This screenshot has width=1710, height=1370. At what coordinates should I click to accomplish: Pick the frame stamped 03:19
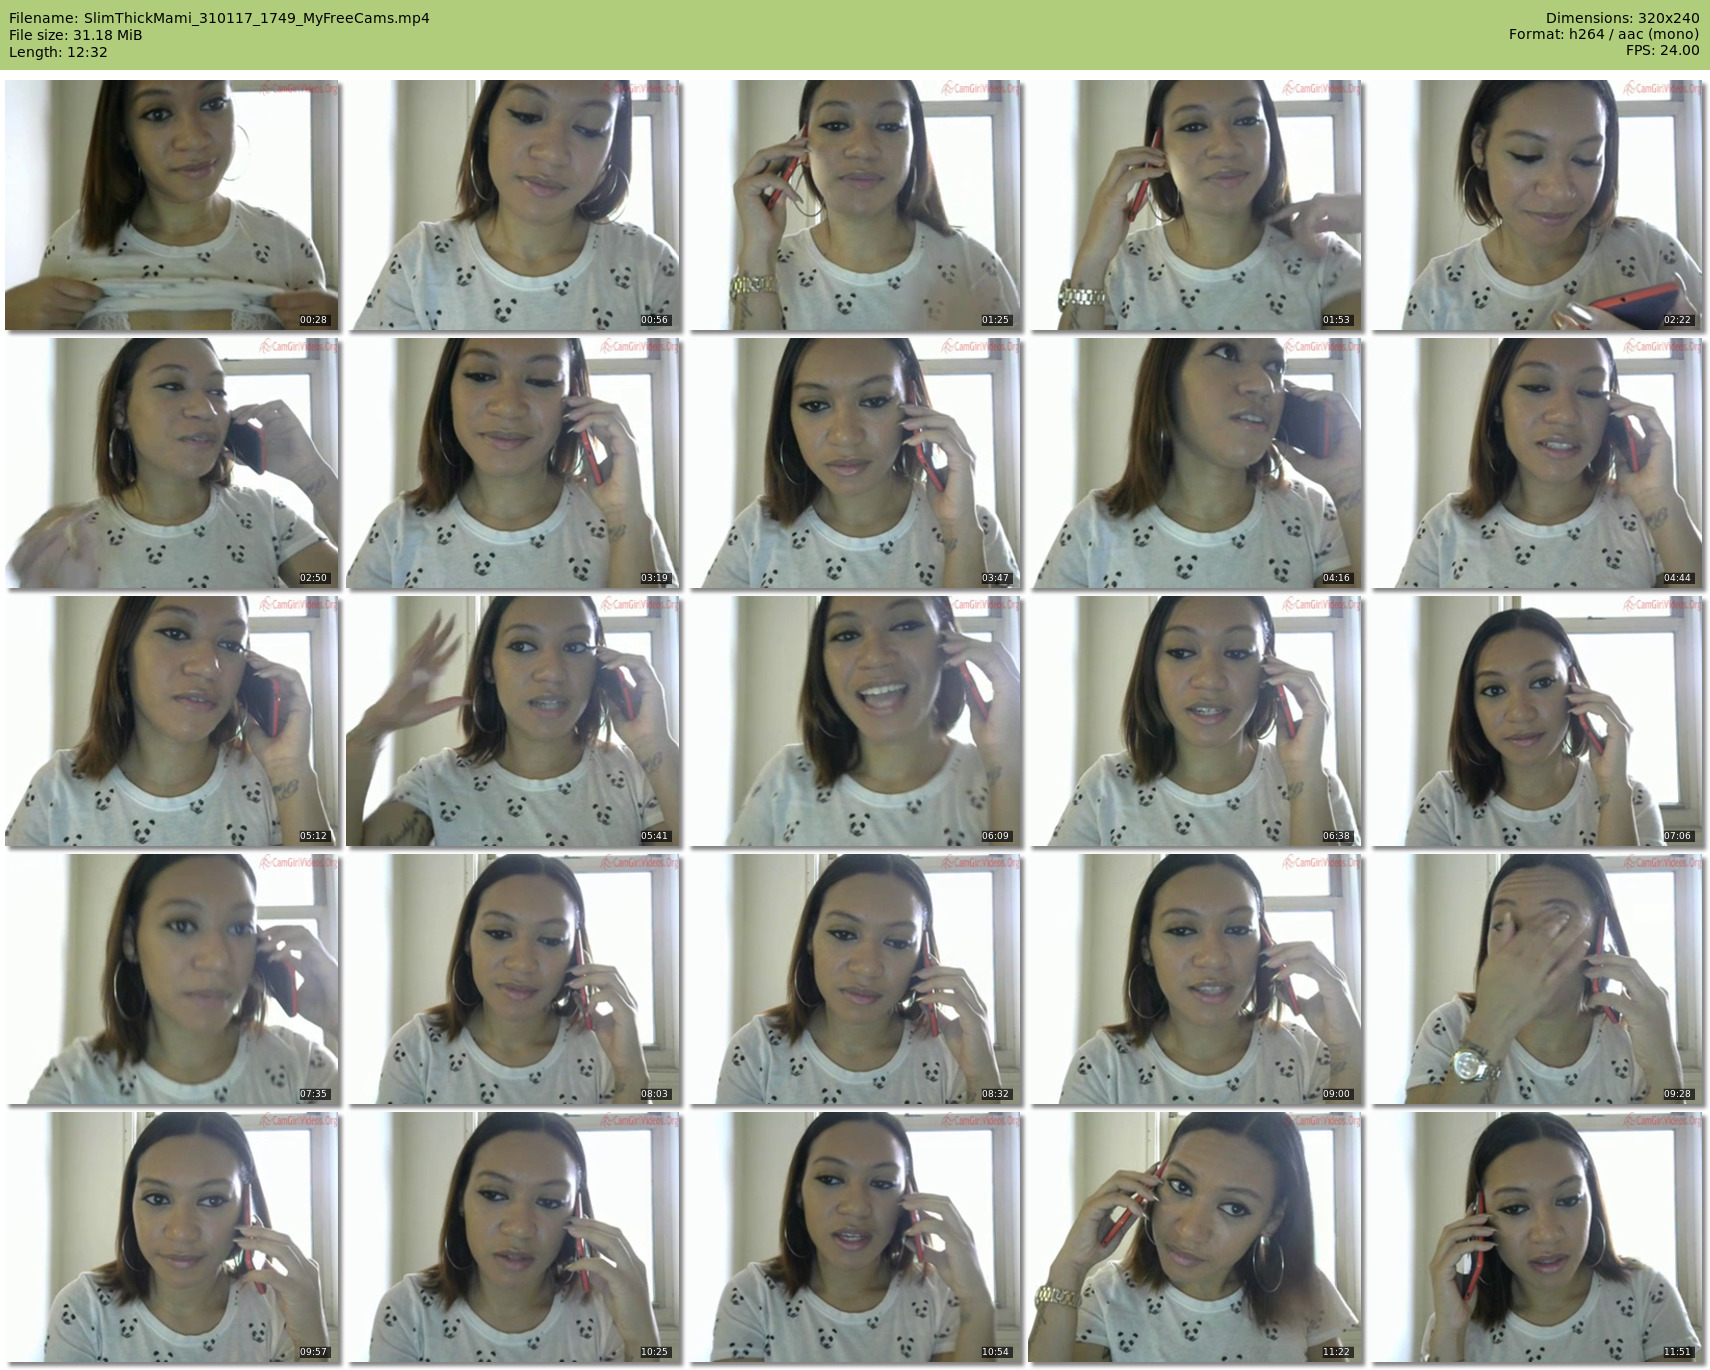[513, 463]
